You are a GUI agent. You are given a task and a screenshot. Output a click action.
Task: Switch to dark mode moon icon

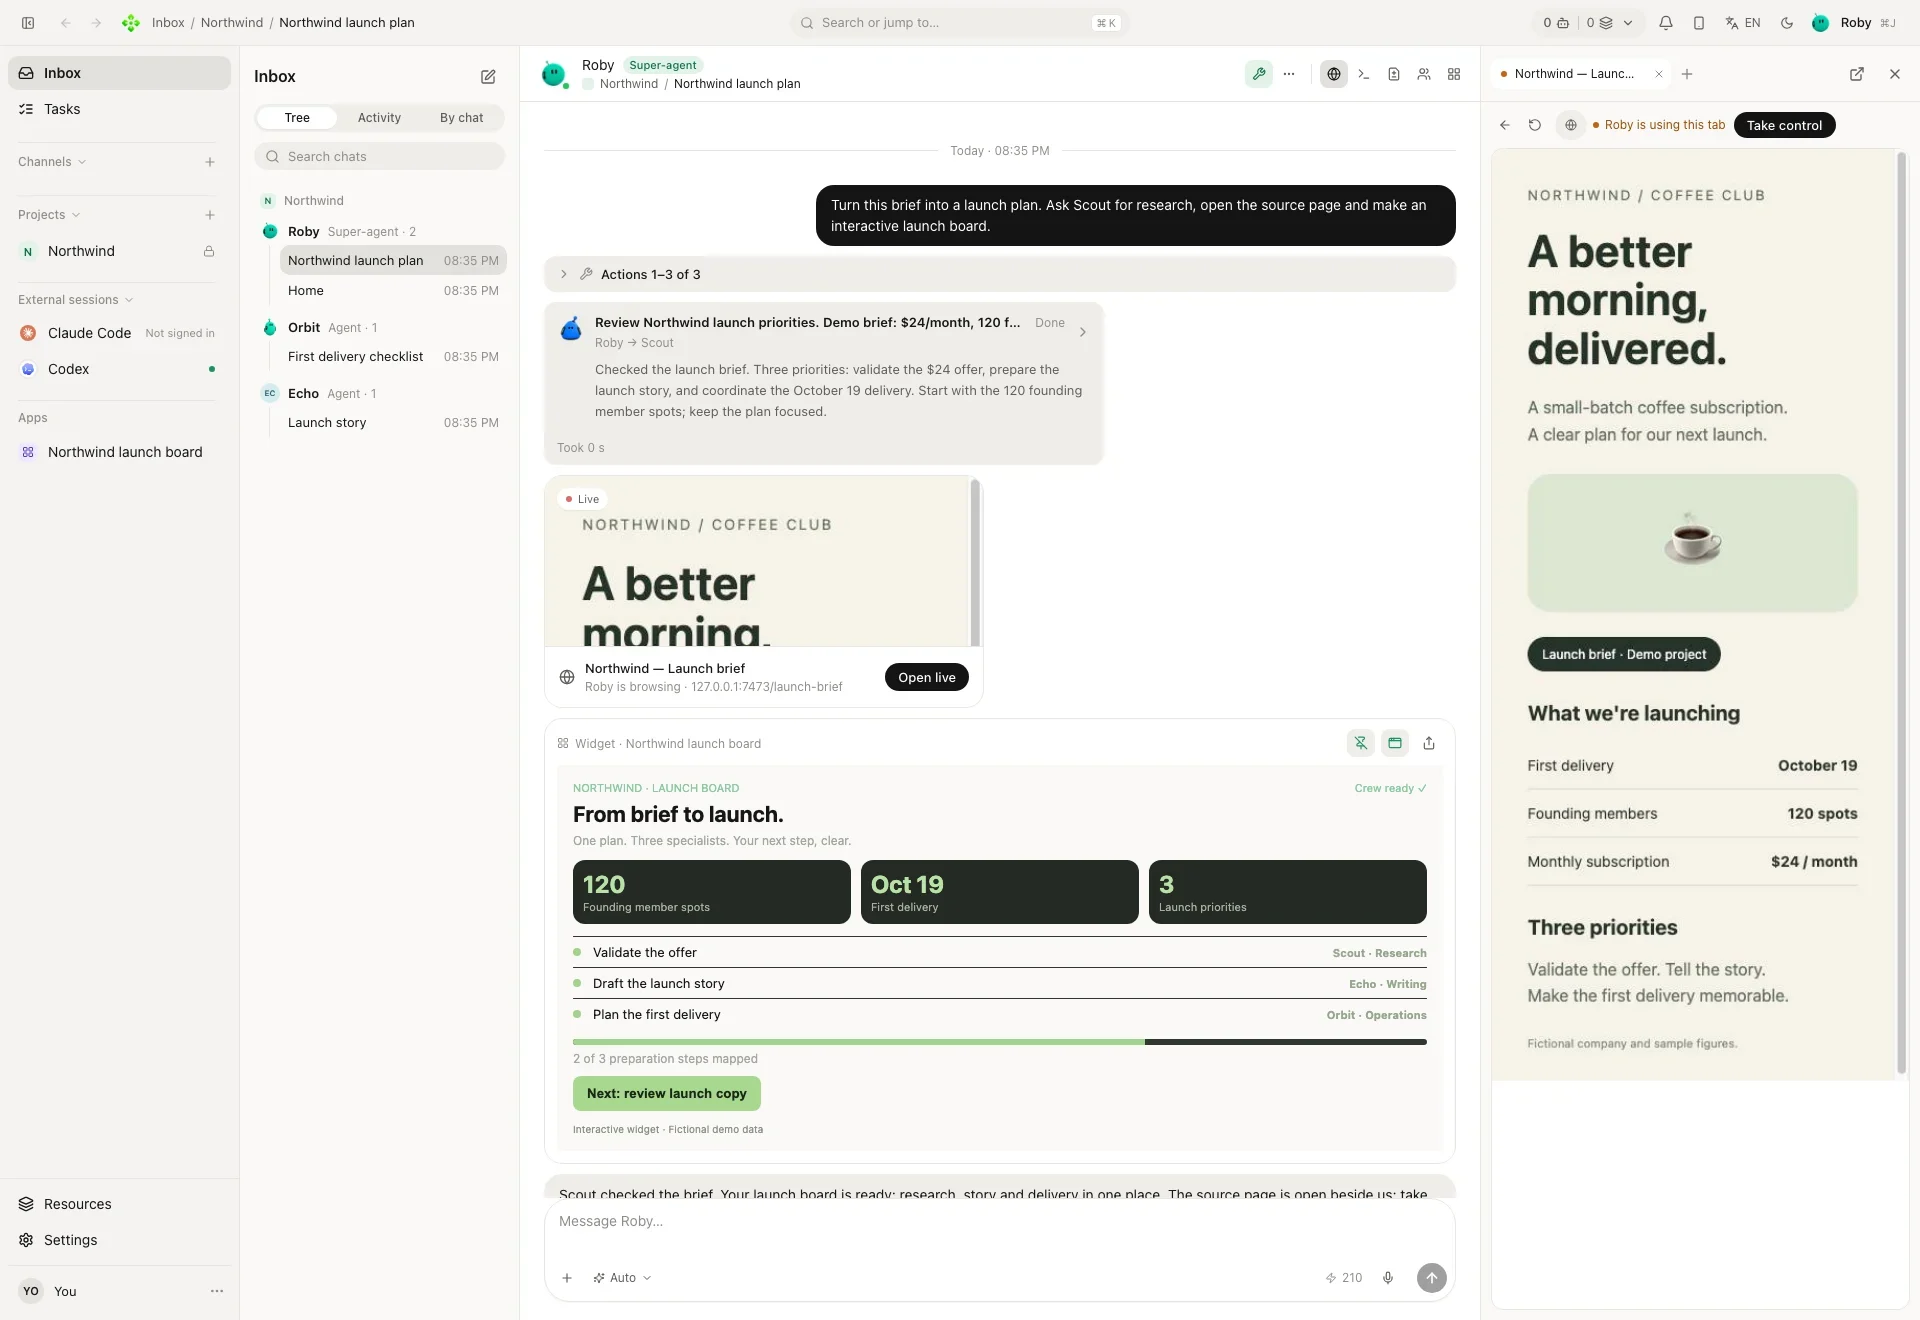1787,23
